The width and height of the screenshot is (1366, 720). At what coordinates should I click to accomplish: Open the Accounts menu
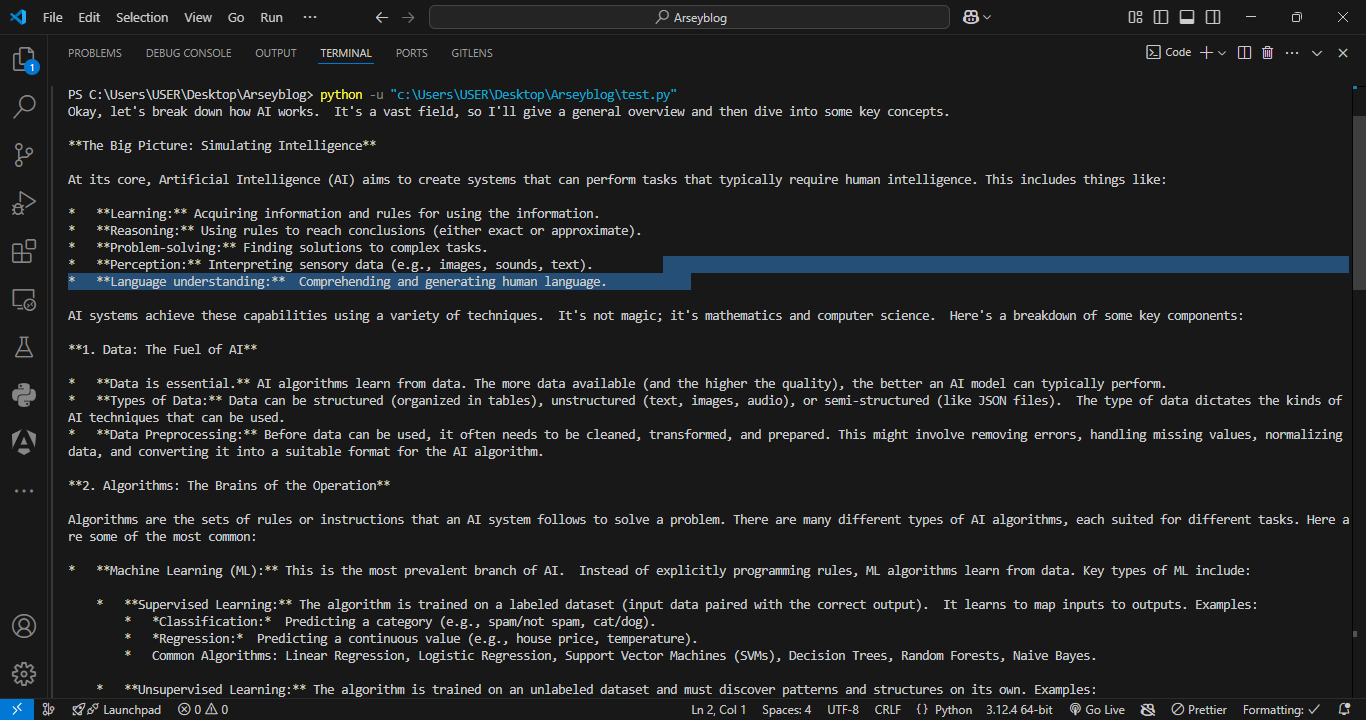24,627
